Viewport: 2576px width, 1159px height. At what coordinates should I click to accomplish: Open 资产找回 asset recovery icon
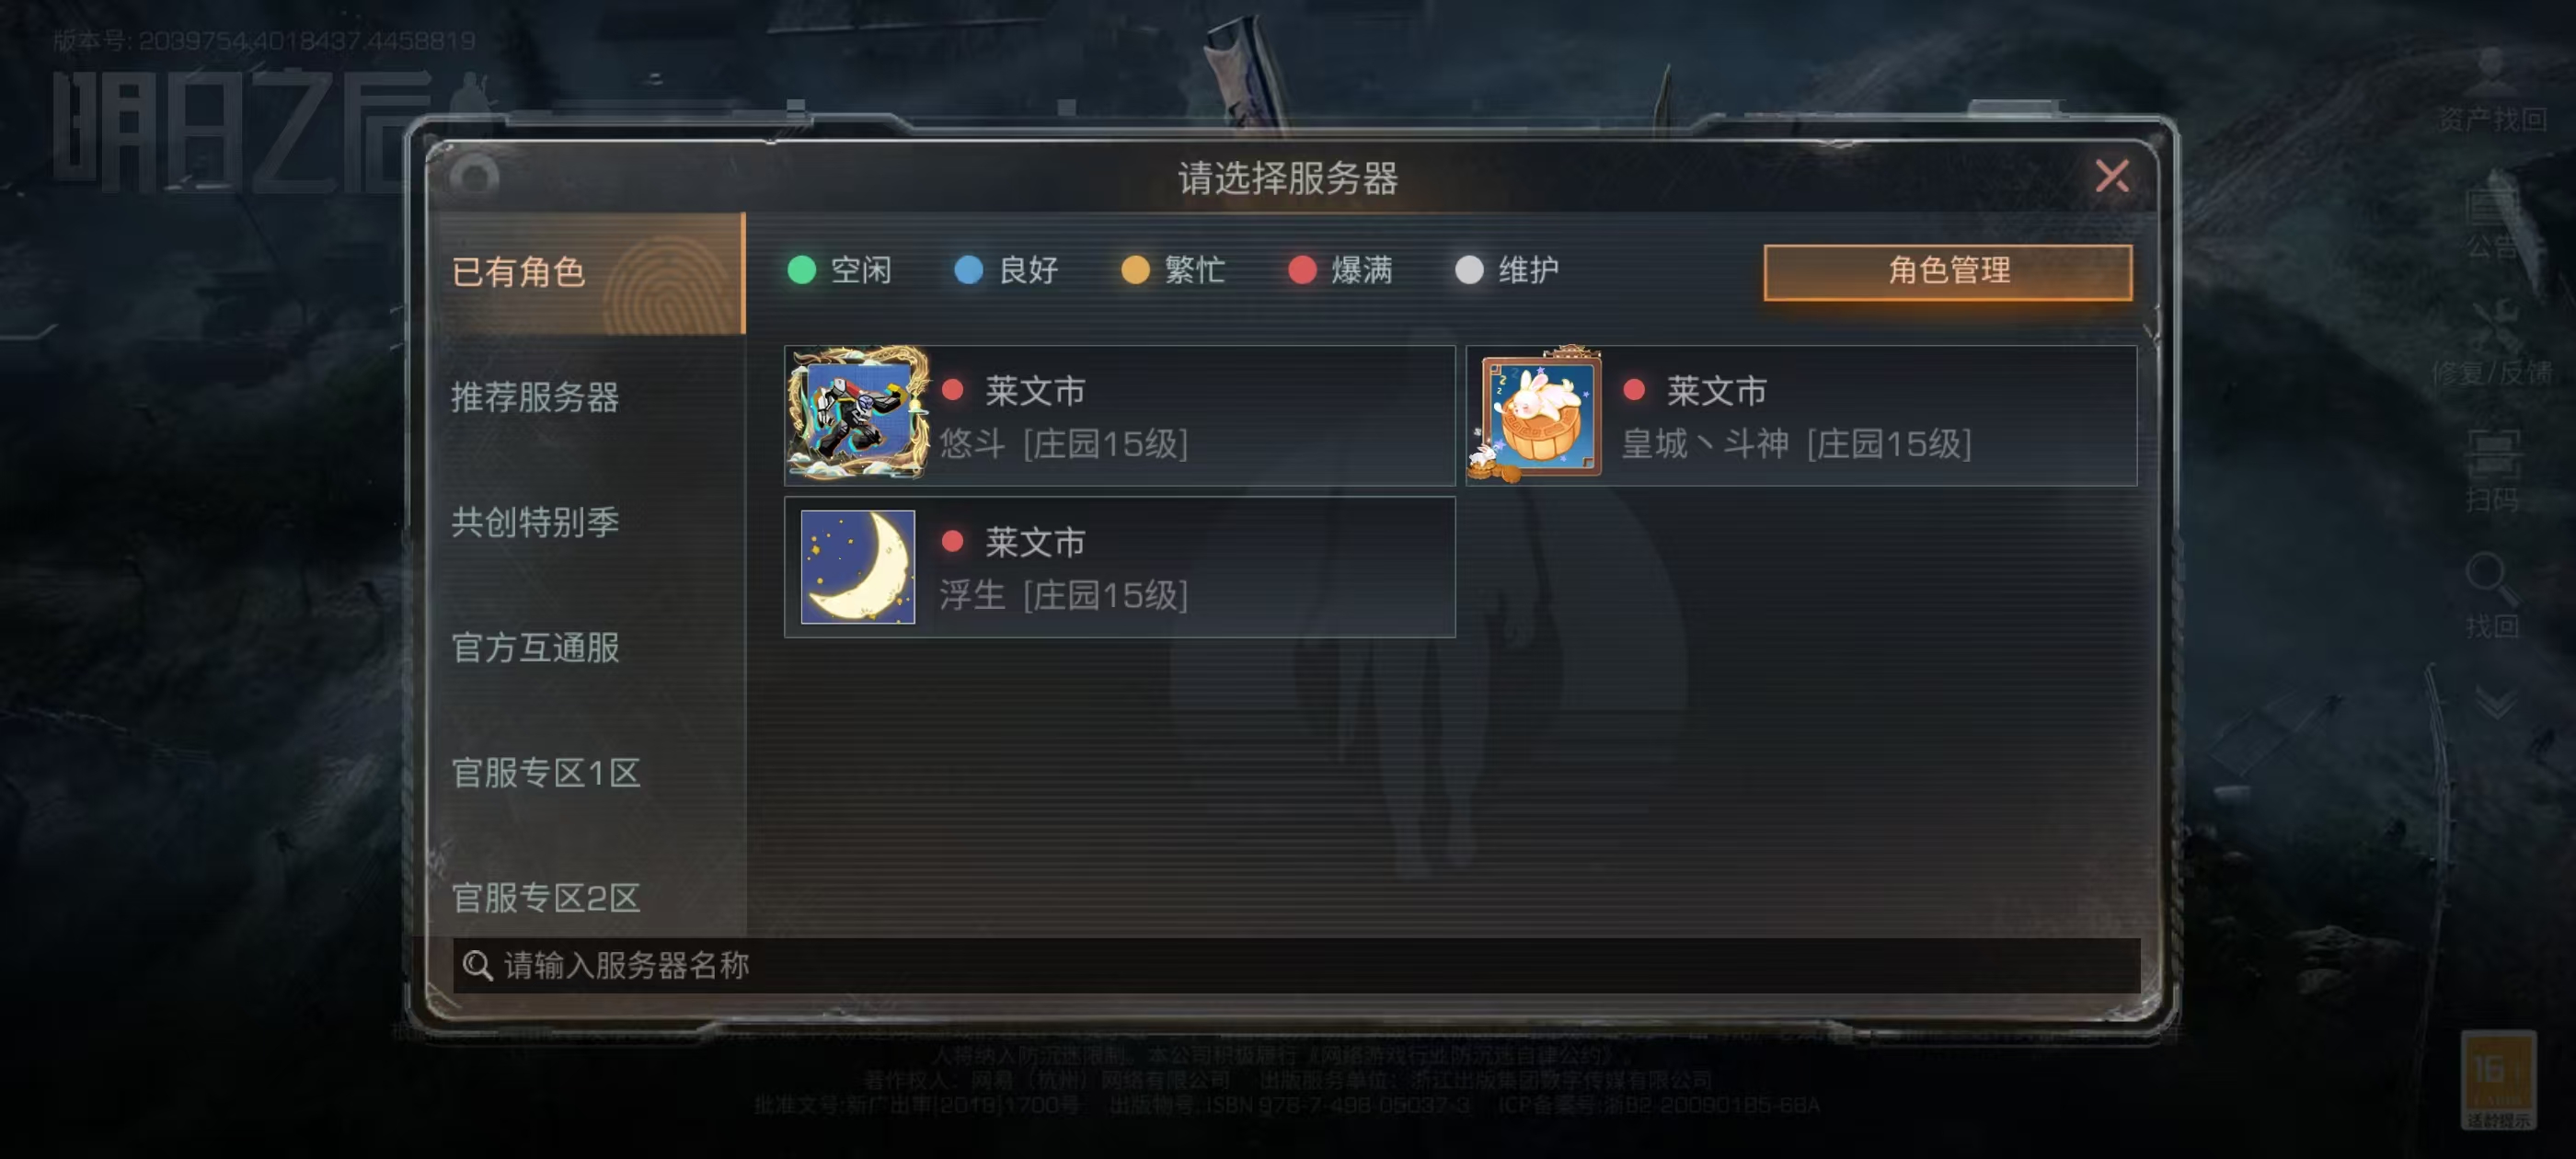coord(2491,91)
